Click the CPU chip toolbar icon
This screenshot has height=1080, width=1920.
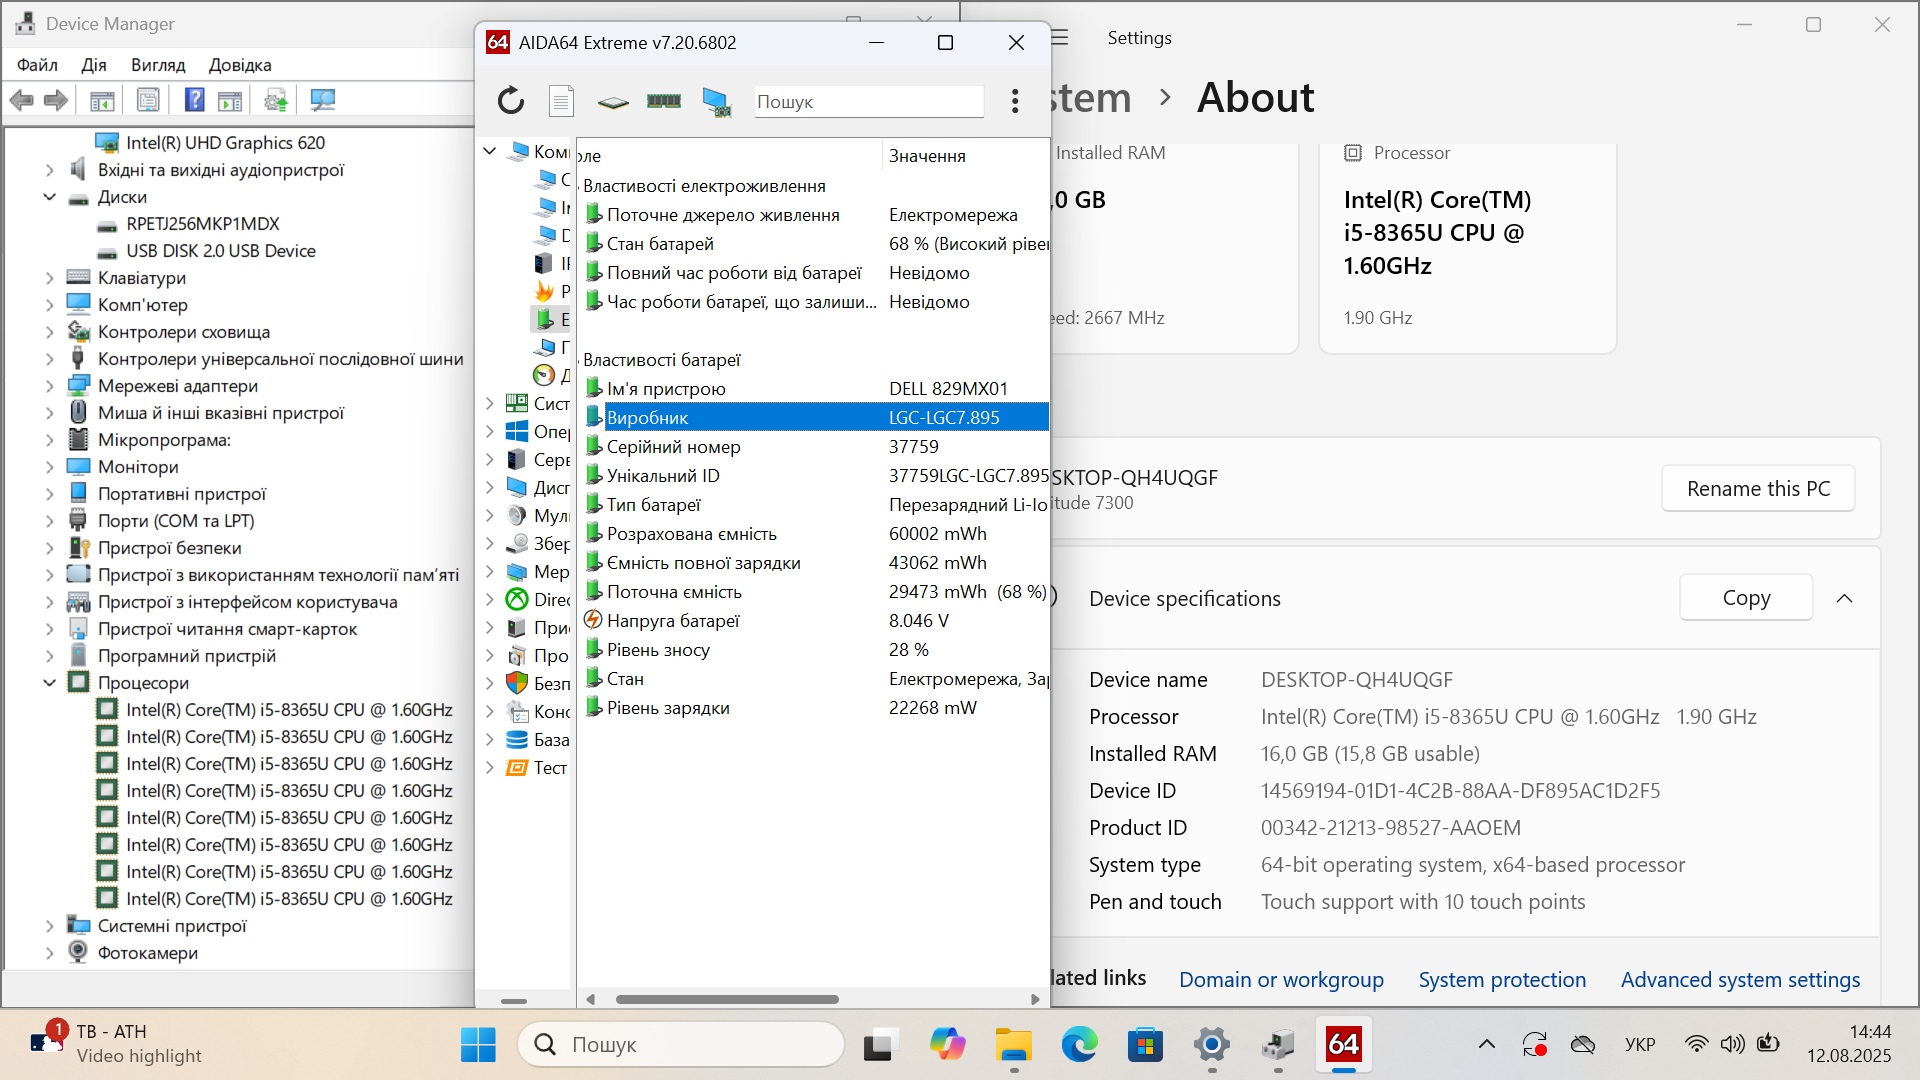(x=613, y=102)
